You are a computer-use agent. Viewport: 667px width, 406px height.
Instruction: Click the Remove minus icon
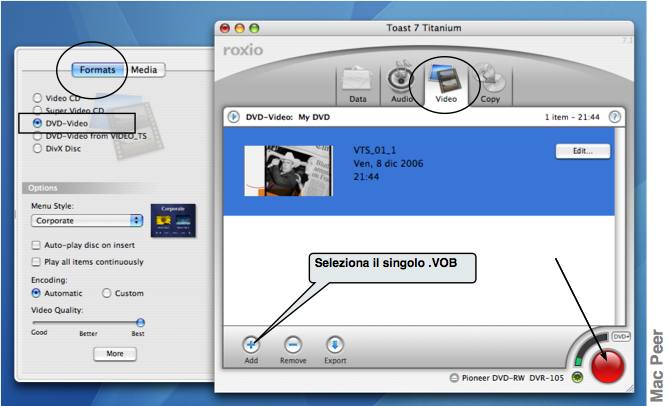click(293, 345)
